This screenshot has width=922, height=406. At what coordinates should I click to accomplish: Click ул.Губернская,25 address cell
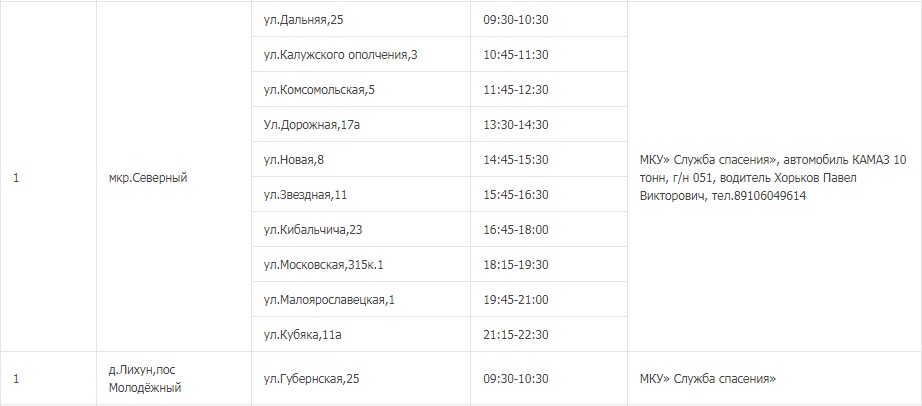point(310,379)
